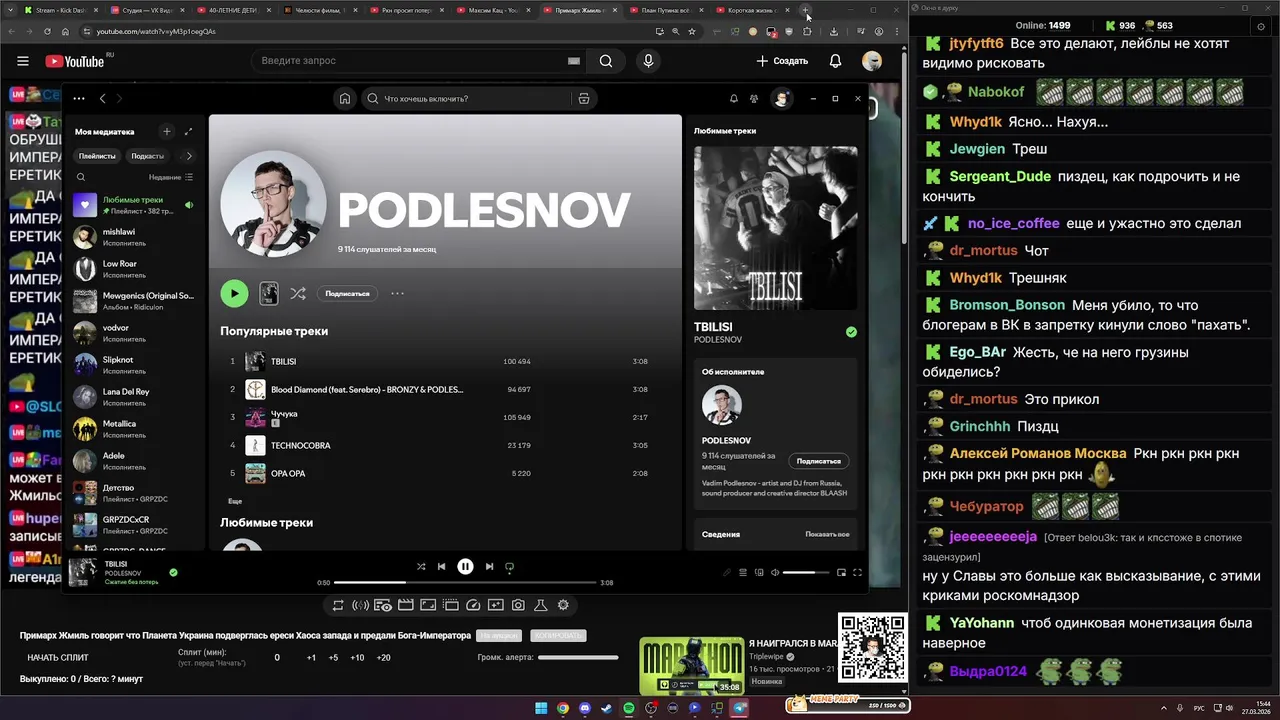Screen dimensions: 1280x720
Task: Create new playlist with plus icon
Action: [x=167, y=132]
